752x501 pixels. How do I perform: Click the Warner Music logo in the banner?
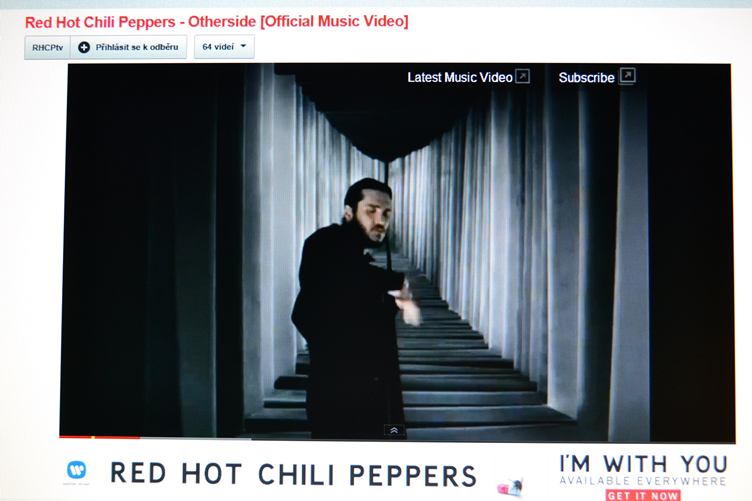point(76,470)
